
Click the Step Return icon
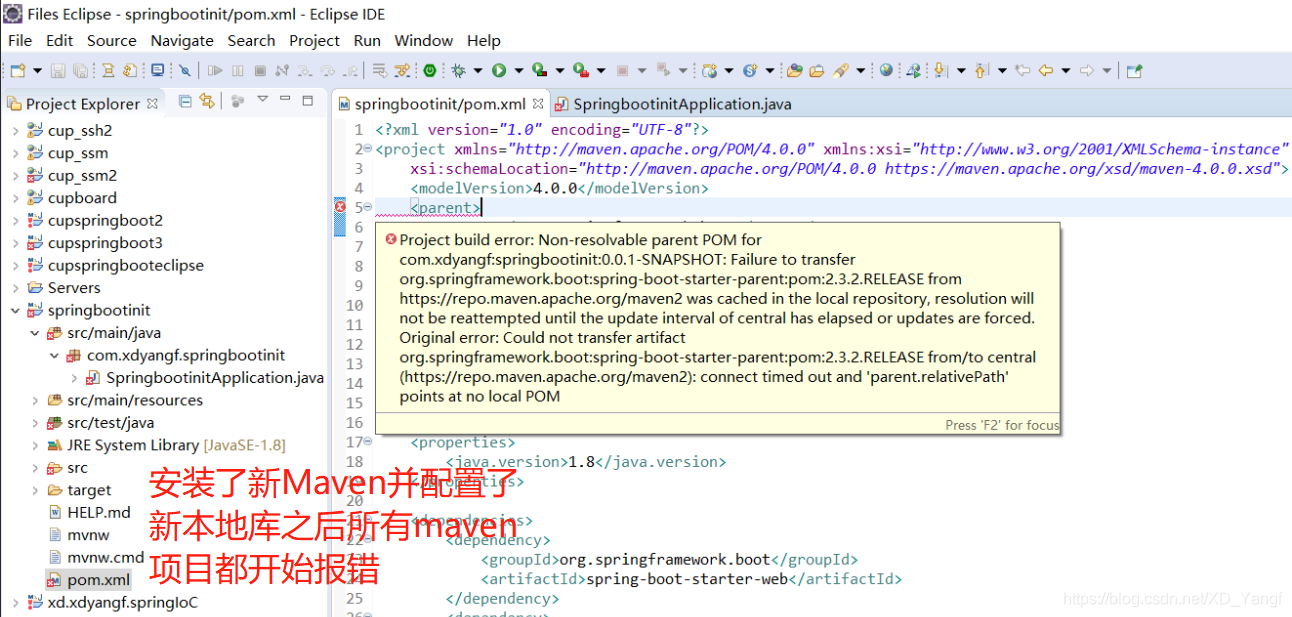(350, 71)
